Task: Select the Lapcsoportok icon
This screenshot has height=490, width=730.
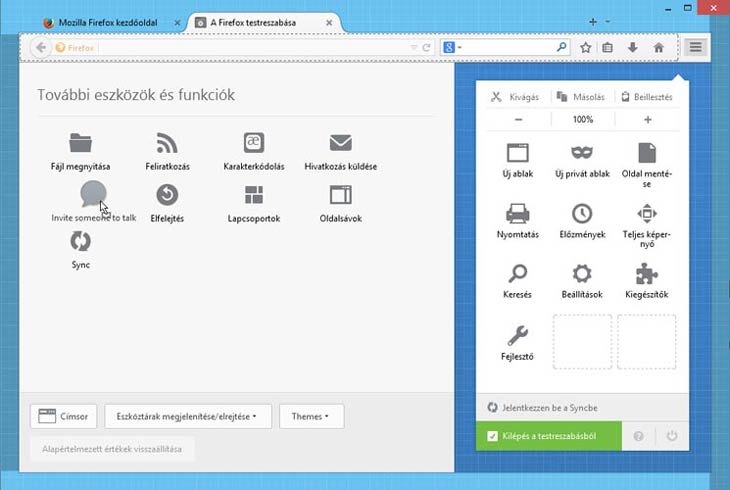Action: pos(254,195)
